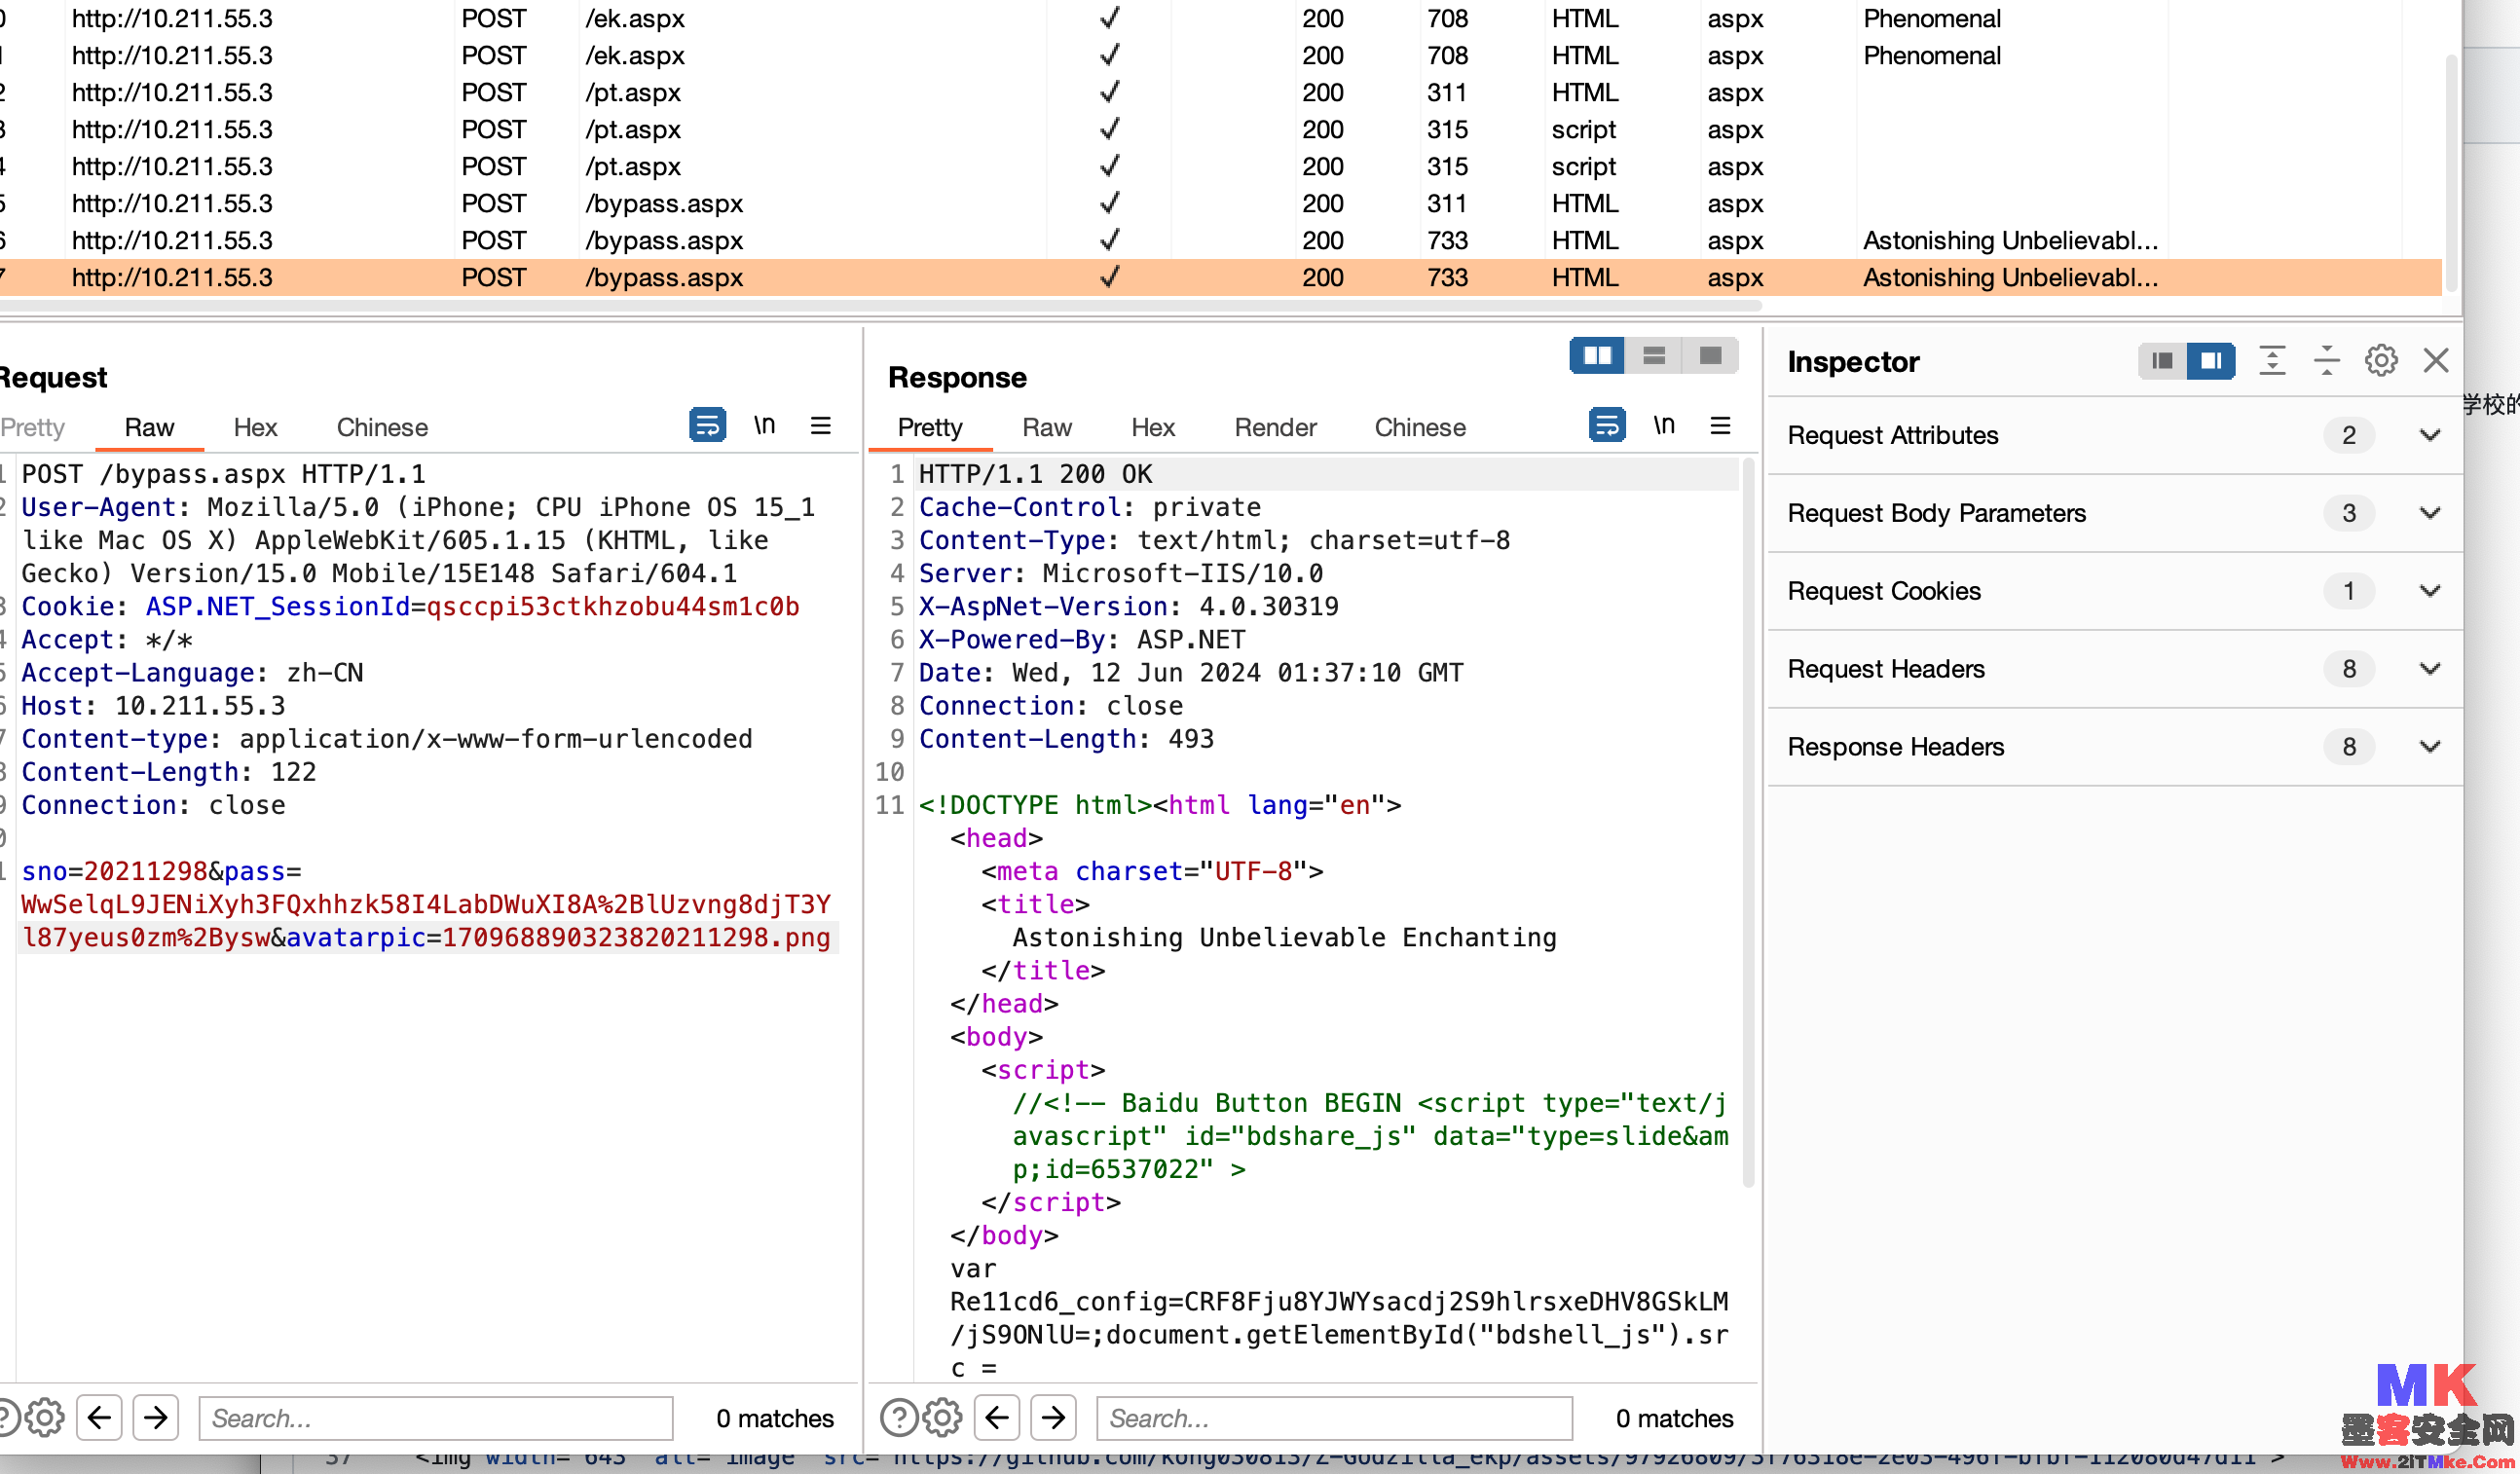Switch Response view to Hex tab
Screen dimensions: 2520x1474
pyautogui.click(x=1153, y=428)
